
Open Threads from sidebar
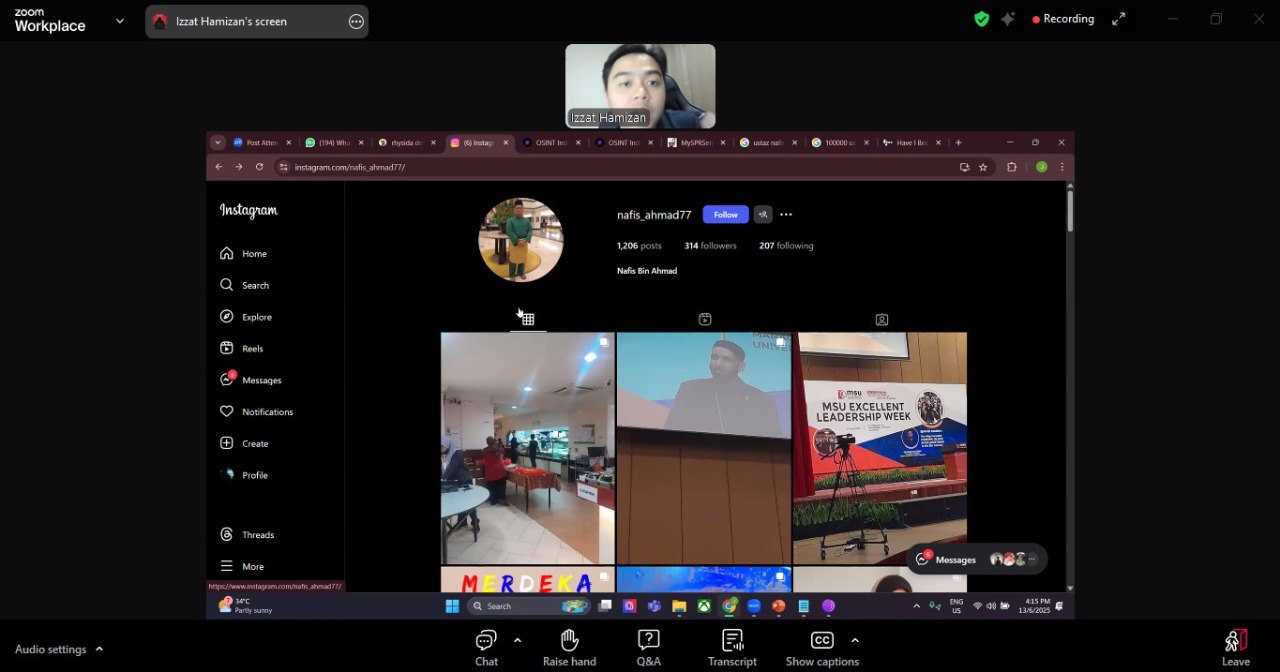(246, 535)
